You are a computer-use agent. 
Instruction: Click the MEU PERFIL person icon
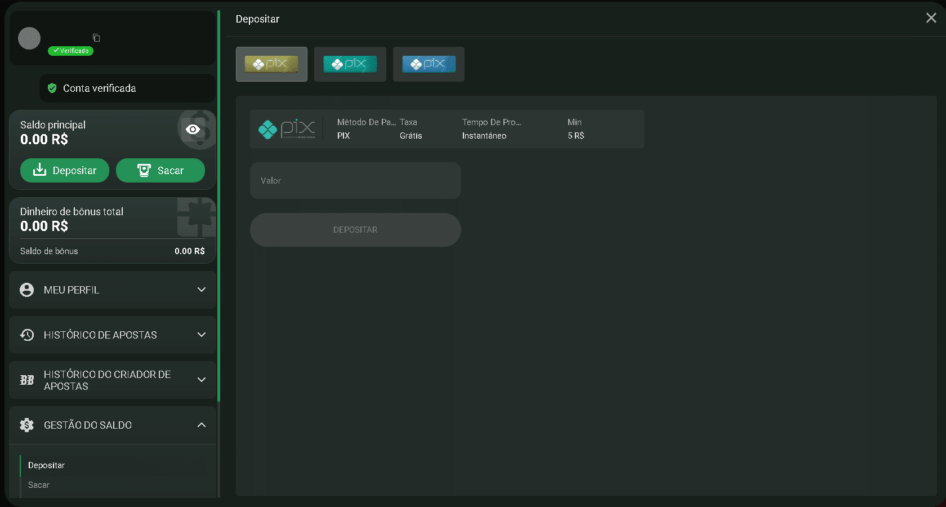[27, 290]
